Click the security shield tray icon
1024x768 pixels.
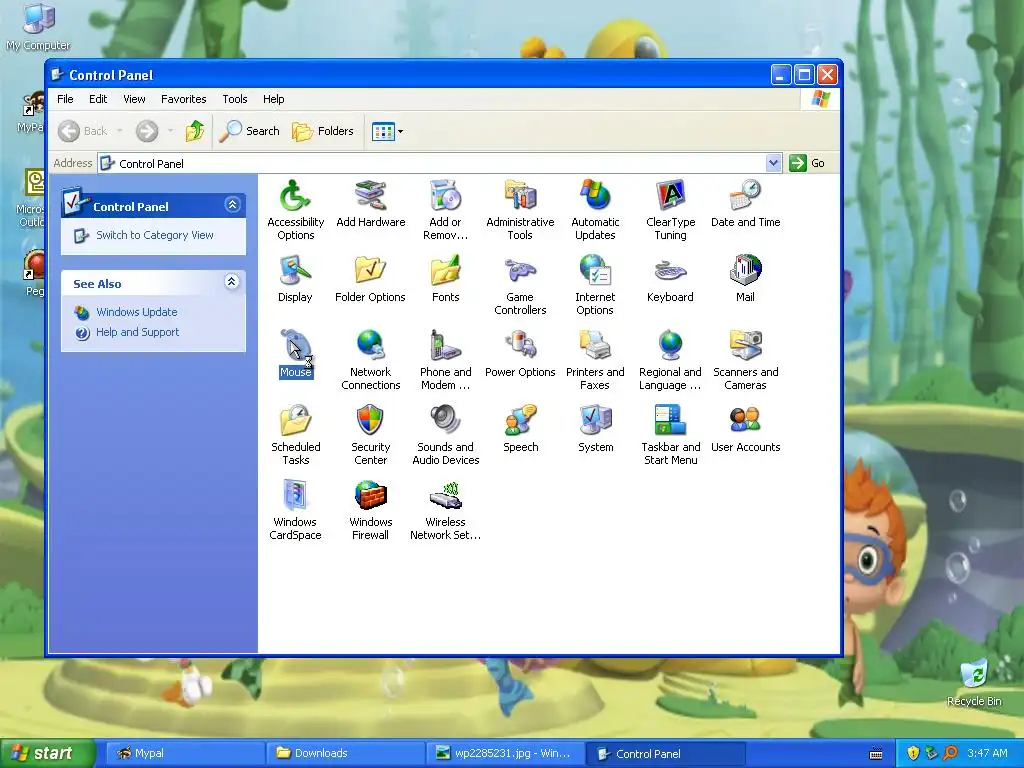tap(913, 753)
